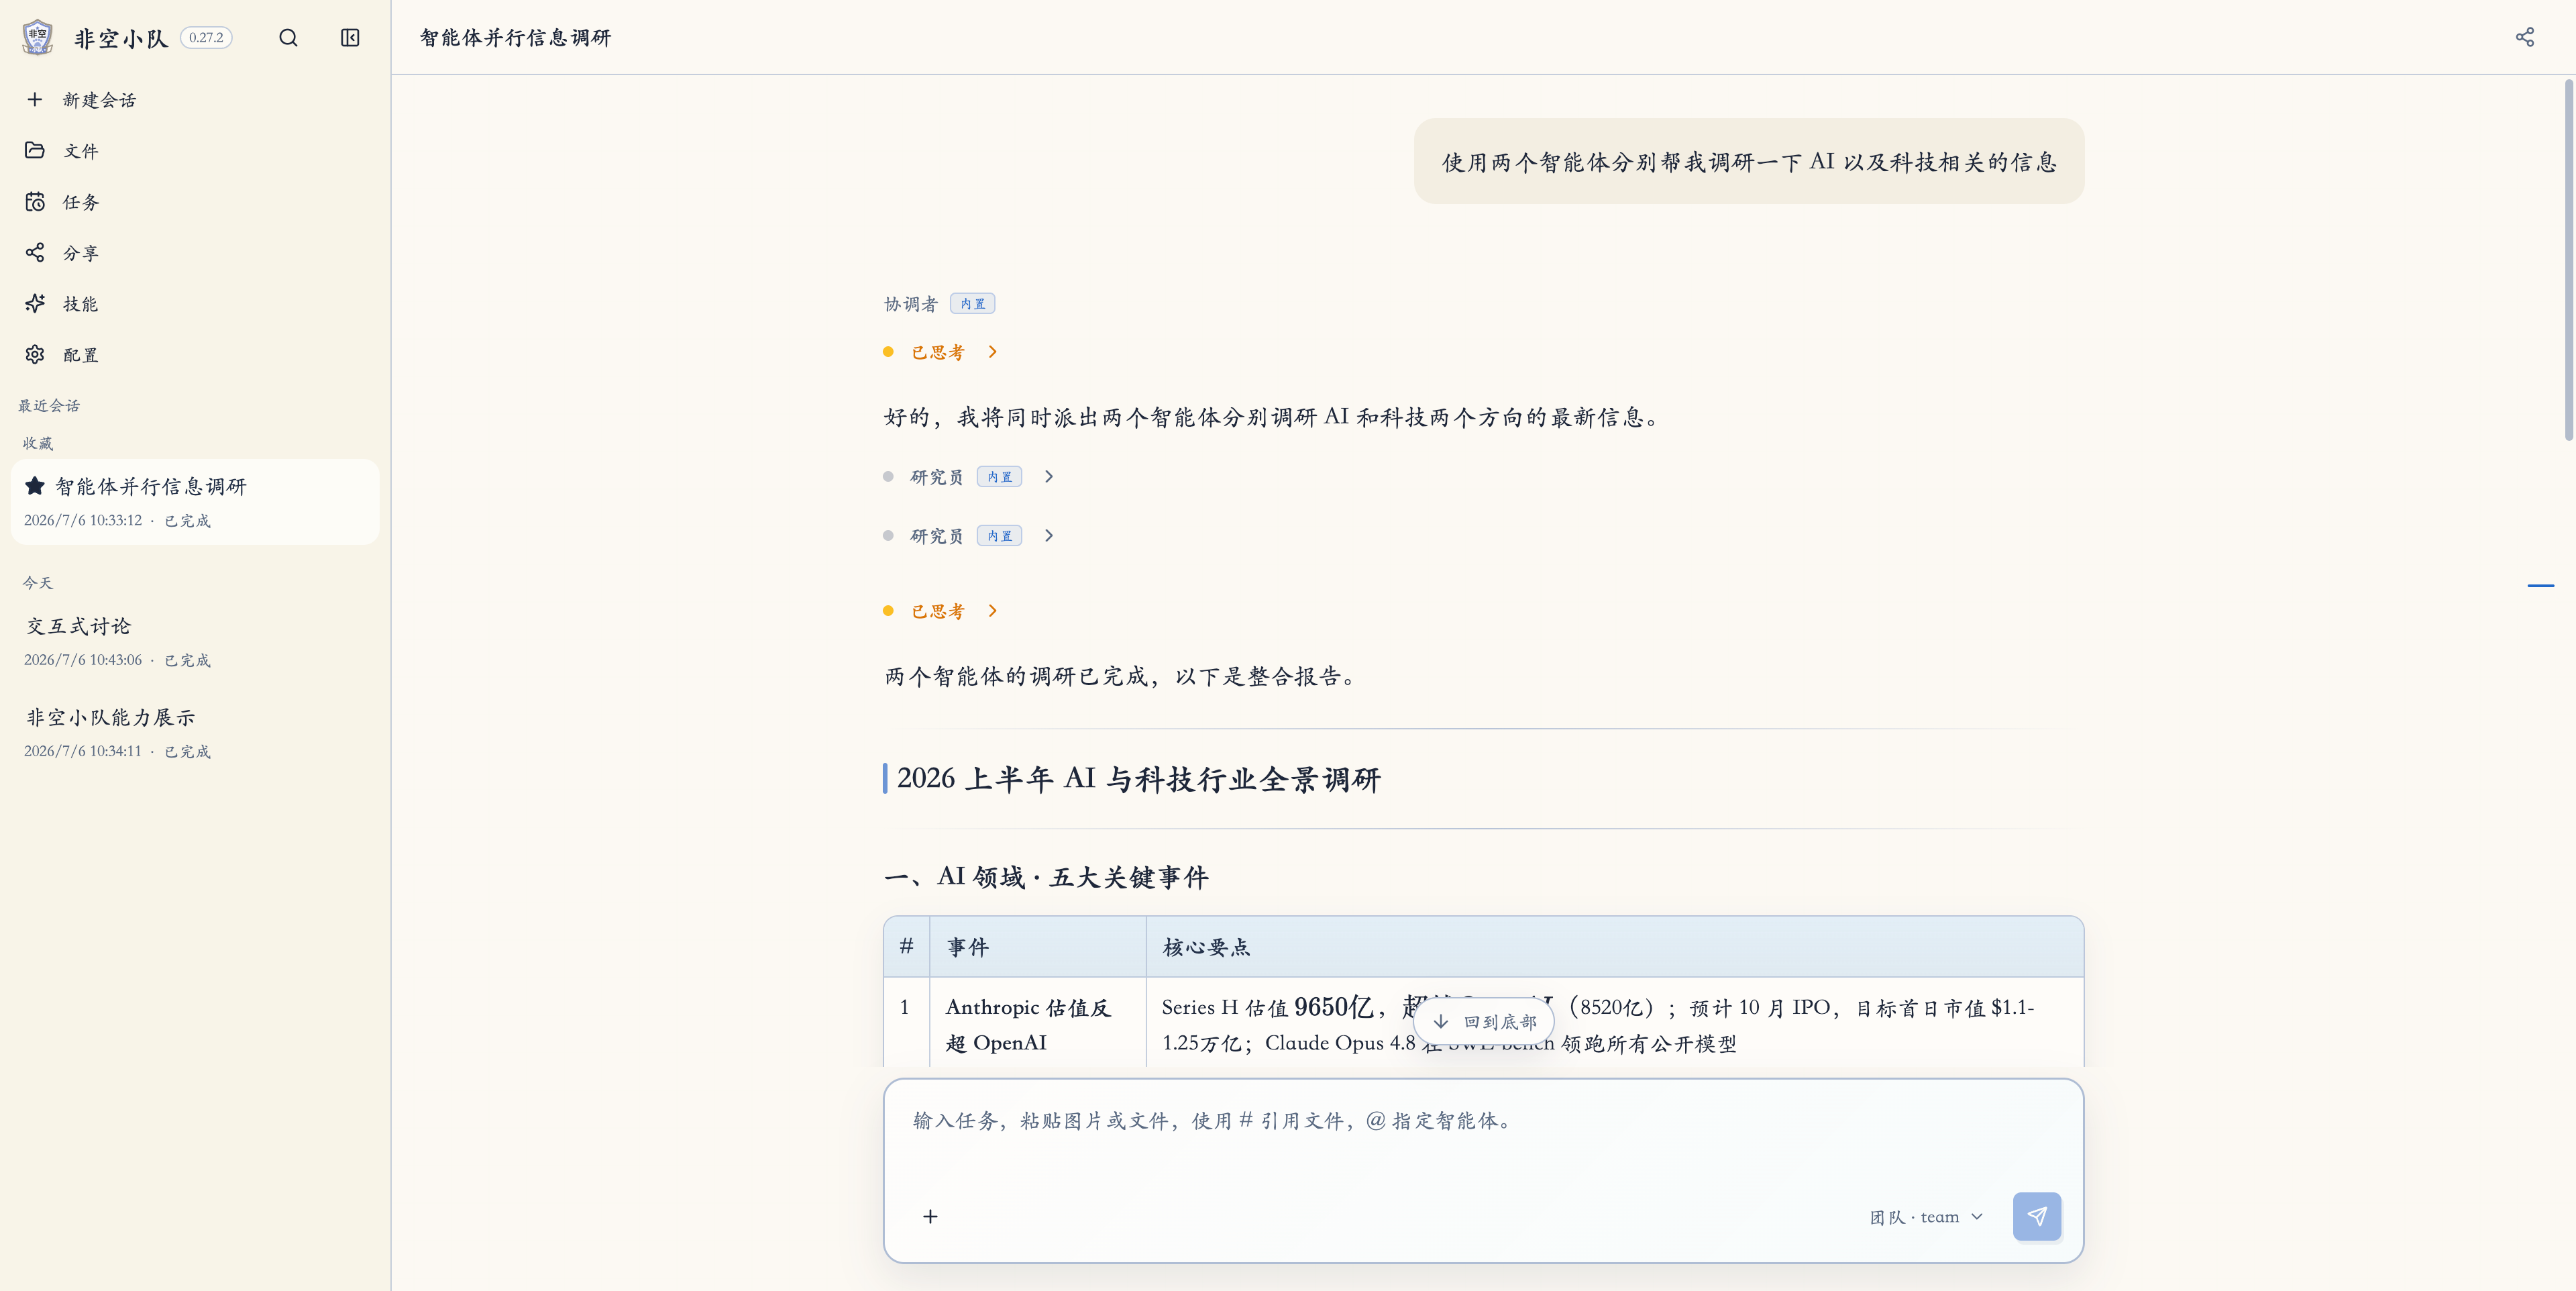The width and height of the screenshot is (2576, 1291).
Task: Click heading 2026 上半年 AI 与科技行业全景调研
Action: (1138, 778)
